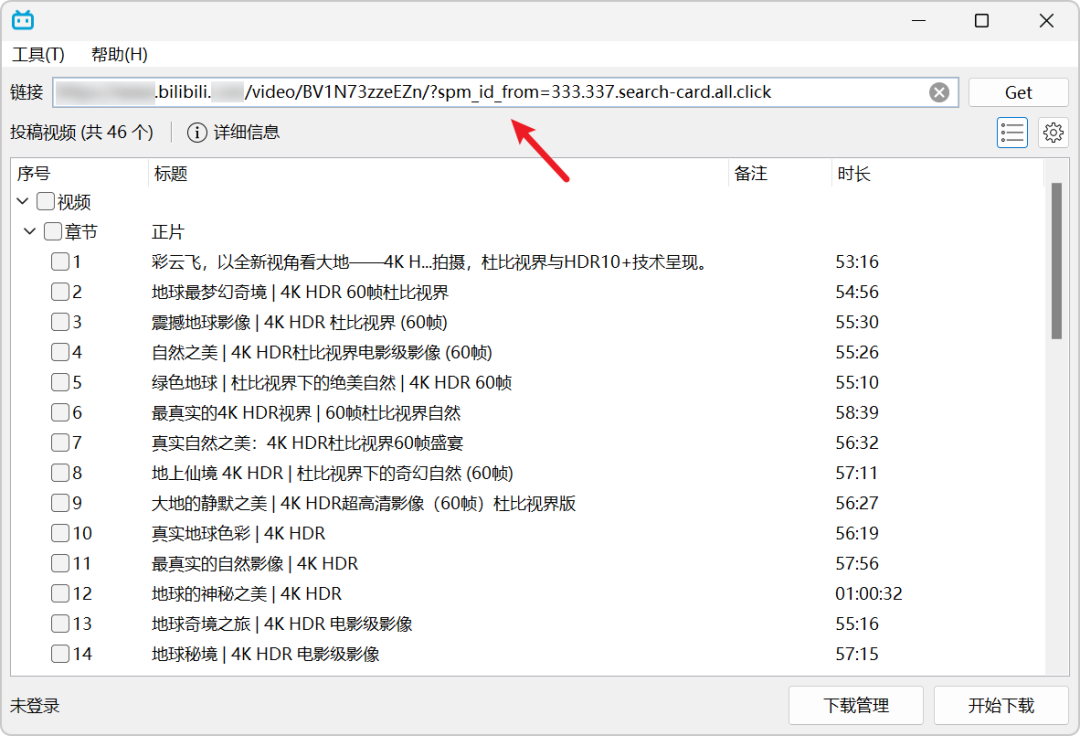Open settings via the gear icon
Screen dimensions: 1080x736
pyautogui.click(x=1053, y=132)
